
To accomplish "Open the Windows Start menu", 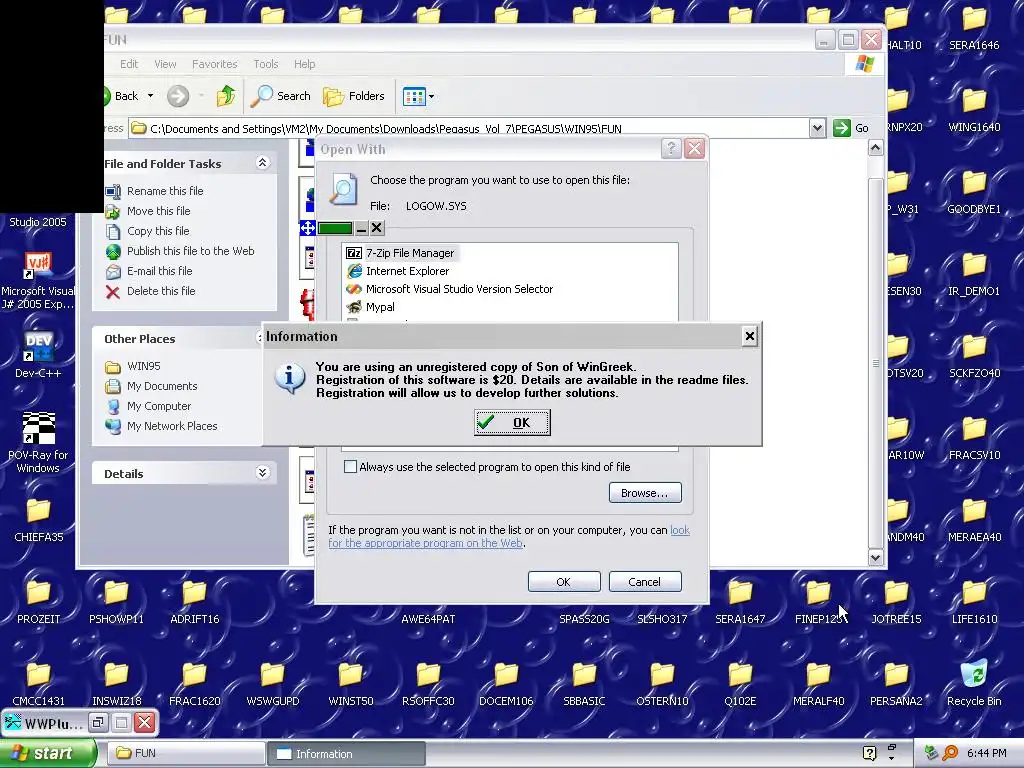I will tap(48, 753).
